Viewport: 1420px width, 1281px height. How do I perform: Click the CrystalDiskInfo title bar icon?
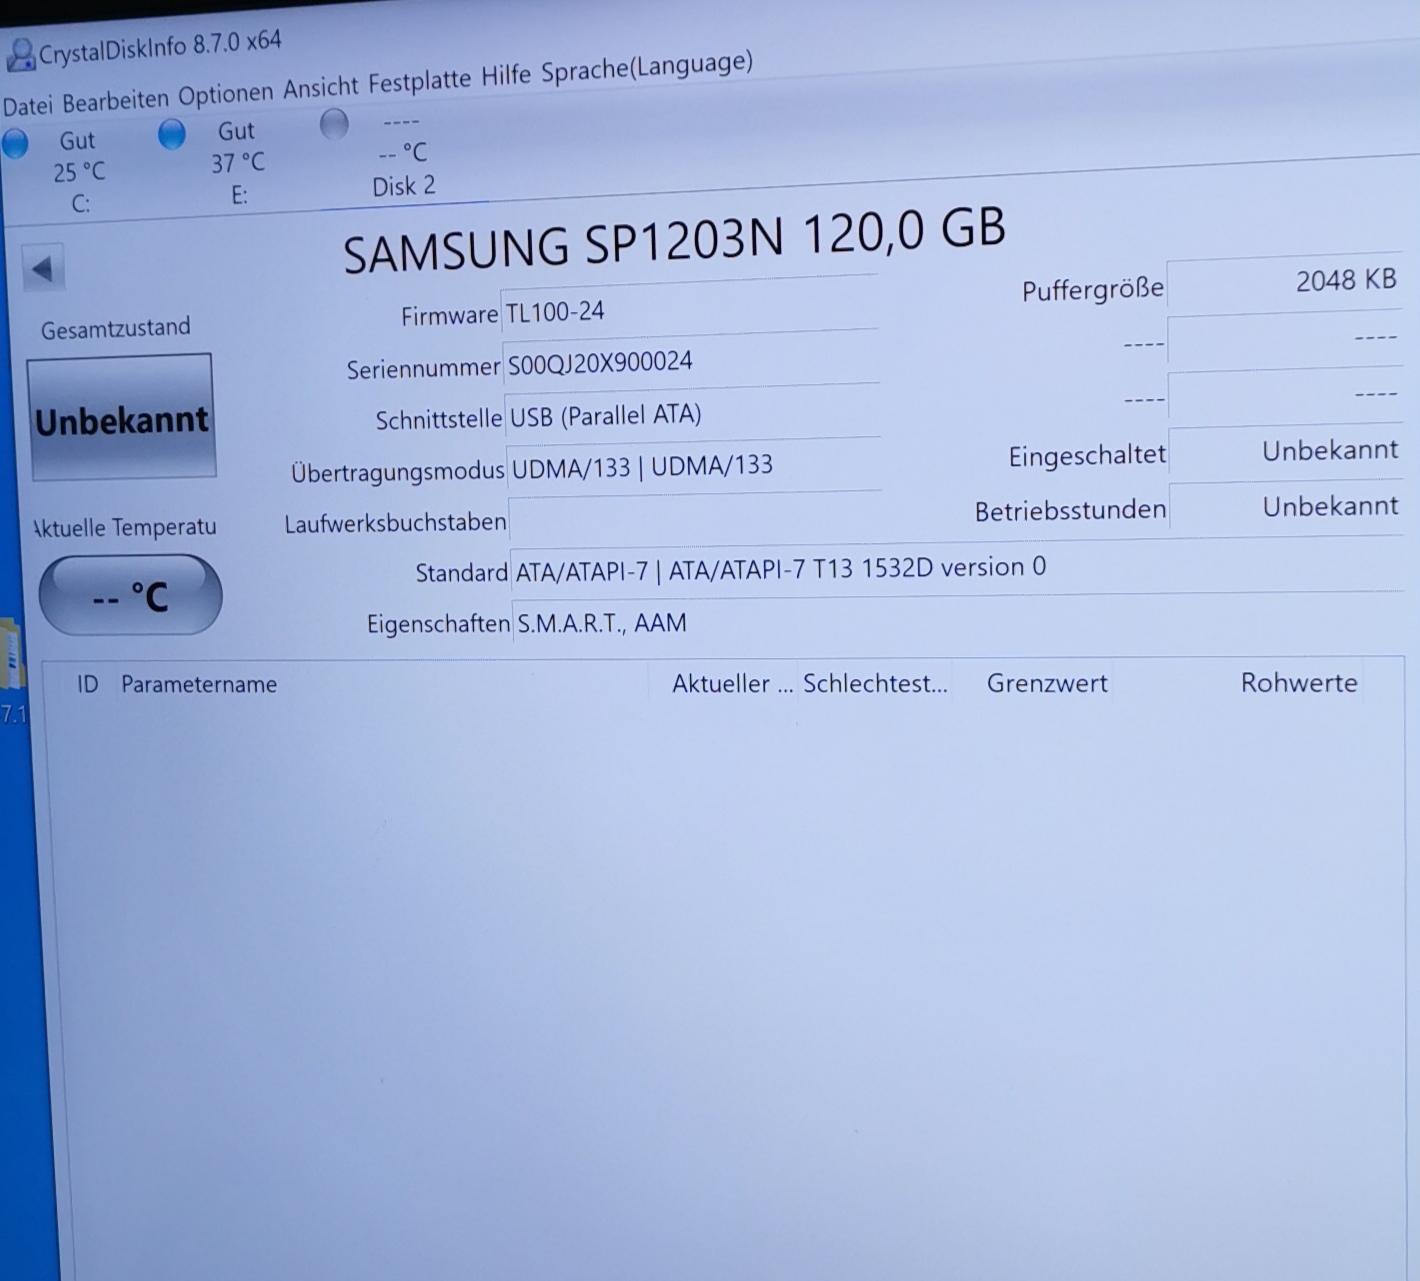pyautogui.click(x=20, y=56)
